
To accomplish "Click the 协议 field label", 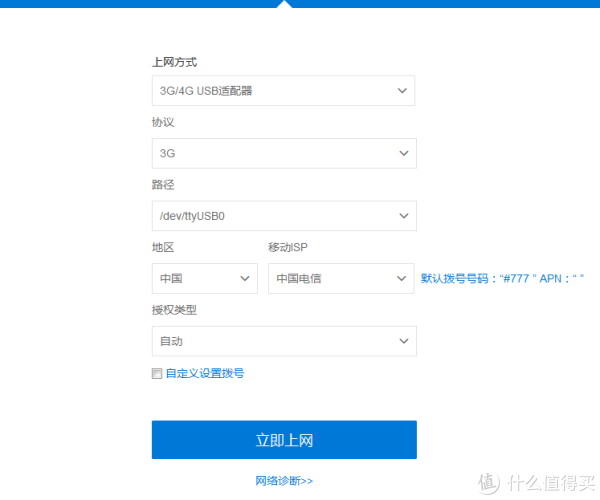I will [x=163, y=122].
